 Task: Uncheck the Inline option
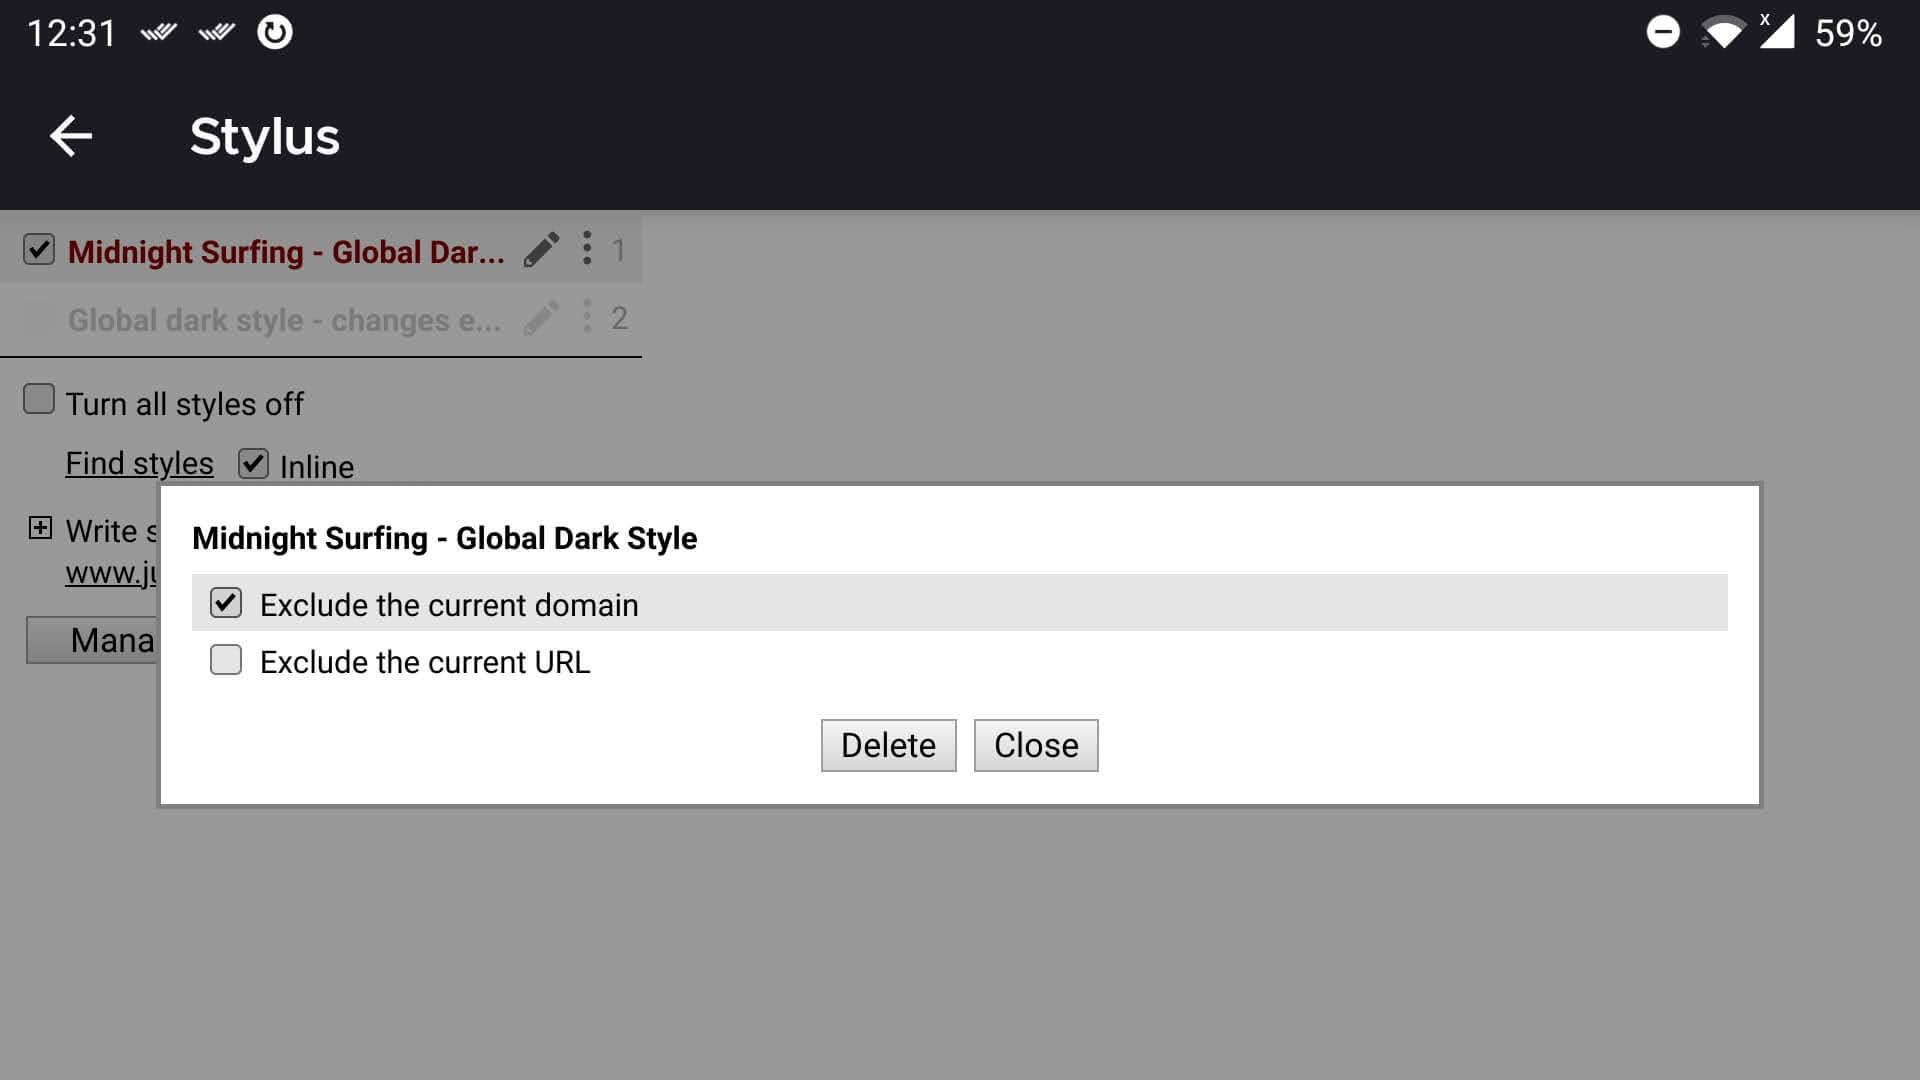(x=253, y=464)
